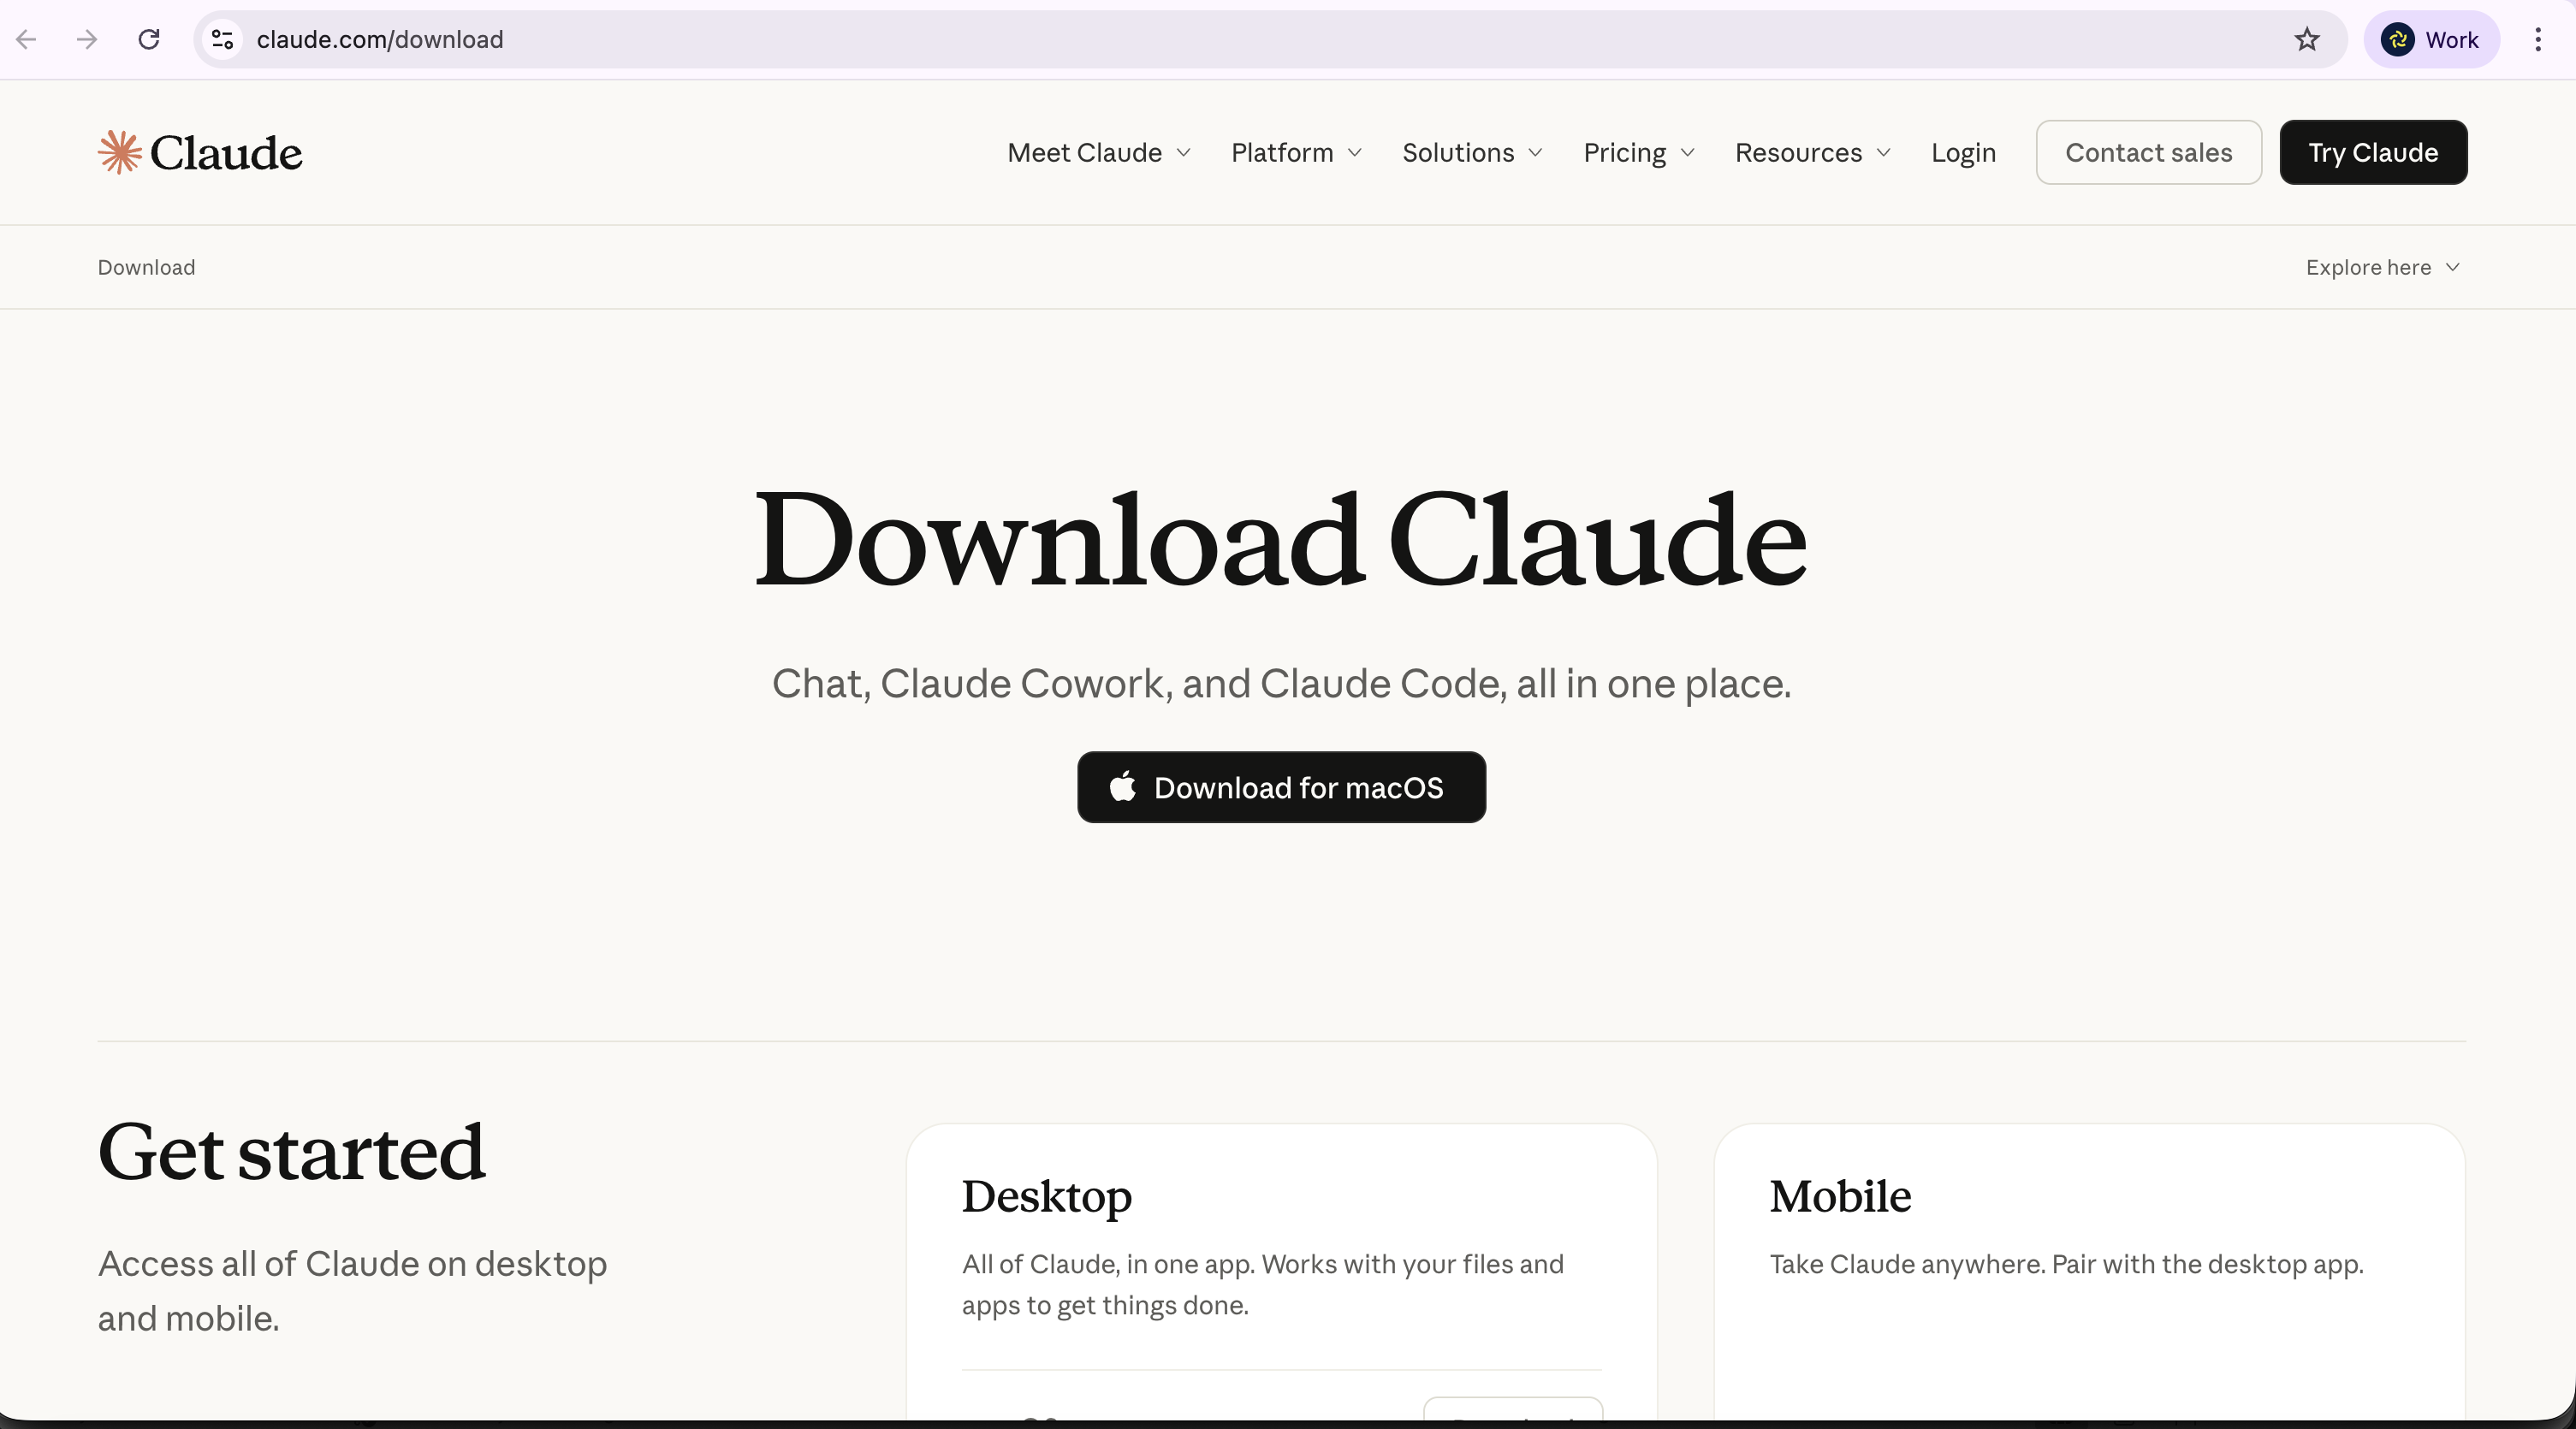This screenshot has width=2576, height=1429.
Task: Click the Get started heading
Action: (x=291, y=1152)
